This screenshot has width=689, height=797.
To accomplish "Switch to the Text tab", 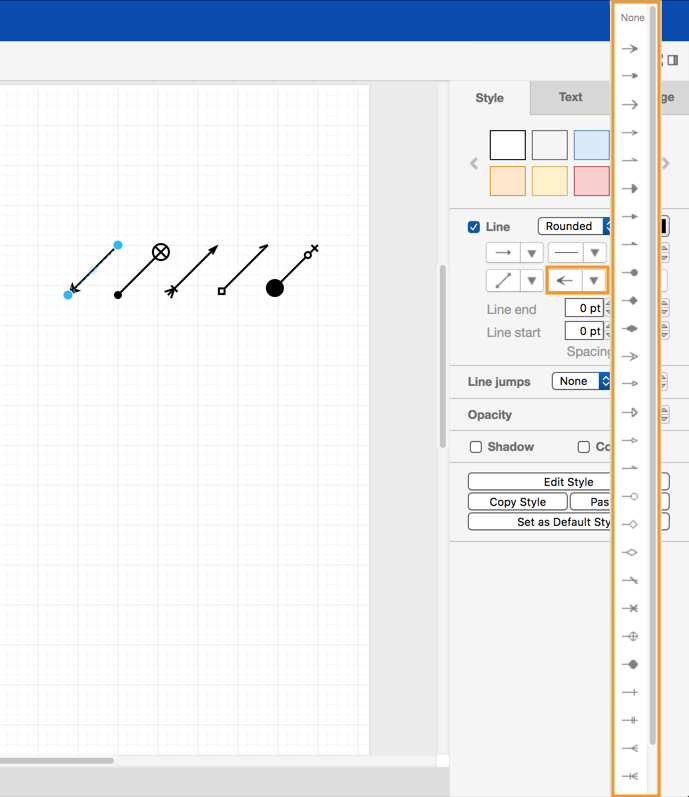I will [x=570, y=97].
